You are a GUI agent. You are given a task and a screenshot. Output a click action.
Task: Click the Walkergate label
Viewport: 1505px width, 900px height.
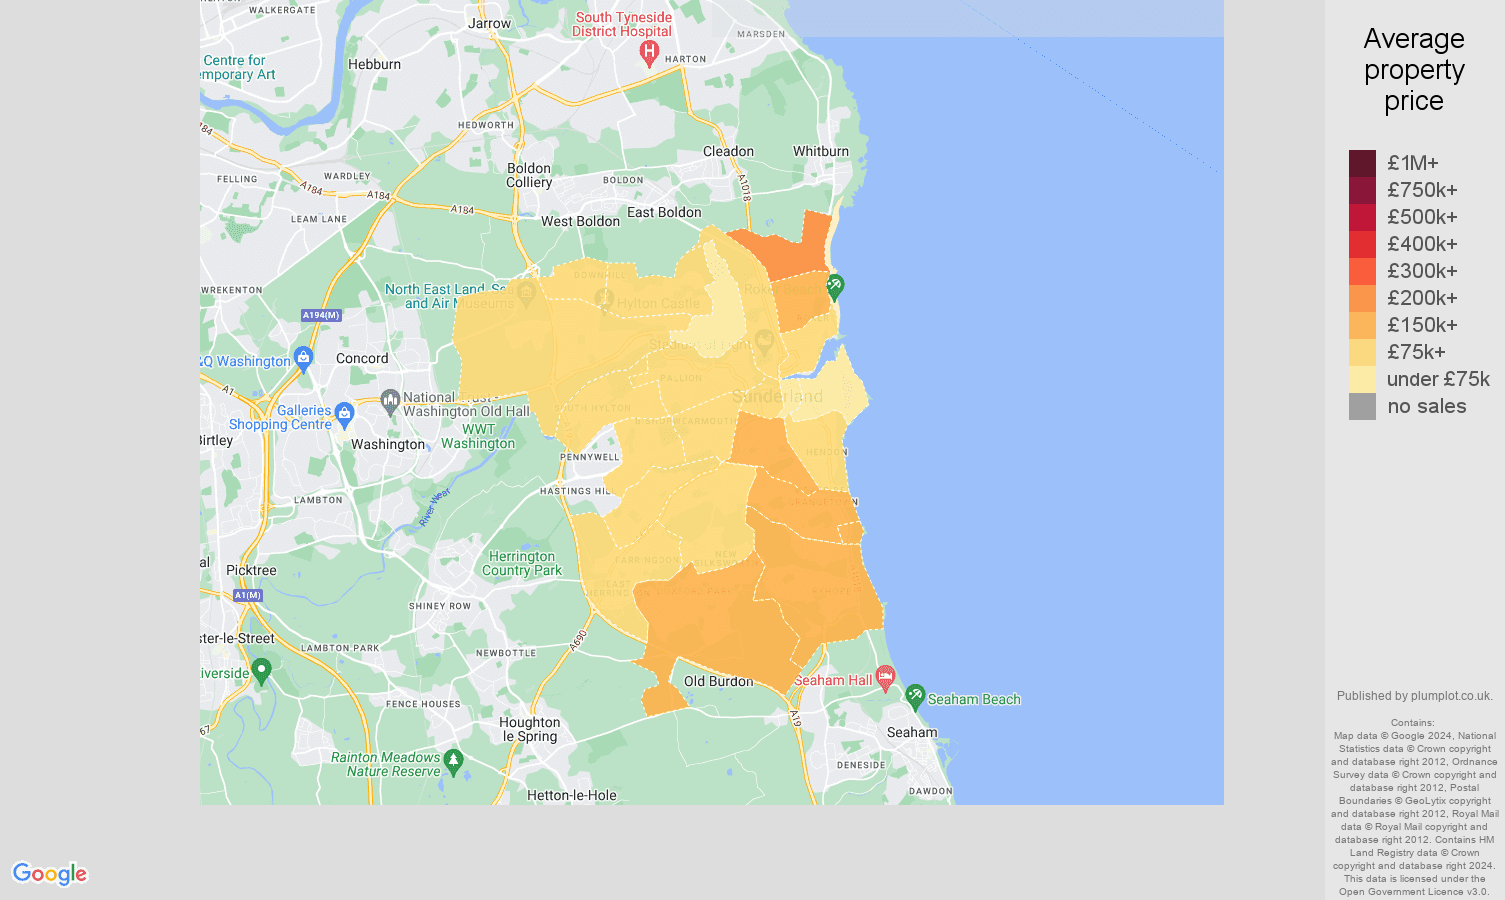[282, 10]
